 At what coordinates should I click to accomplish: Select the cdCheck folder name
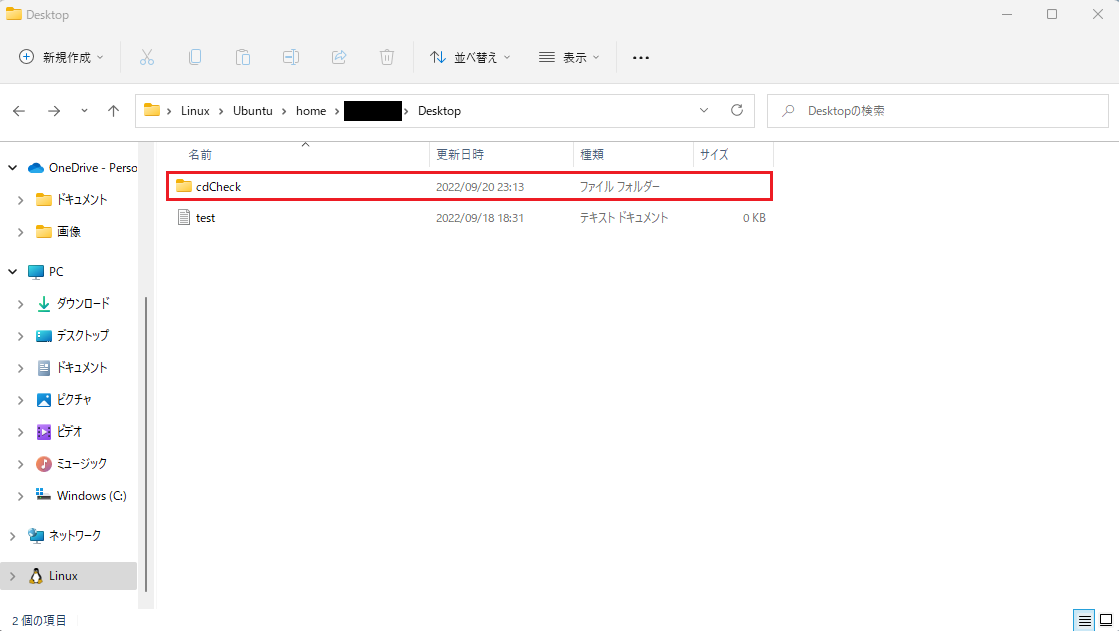(218, 186)
